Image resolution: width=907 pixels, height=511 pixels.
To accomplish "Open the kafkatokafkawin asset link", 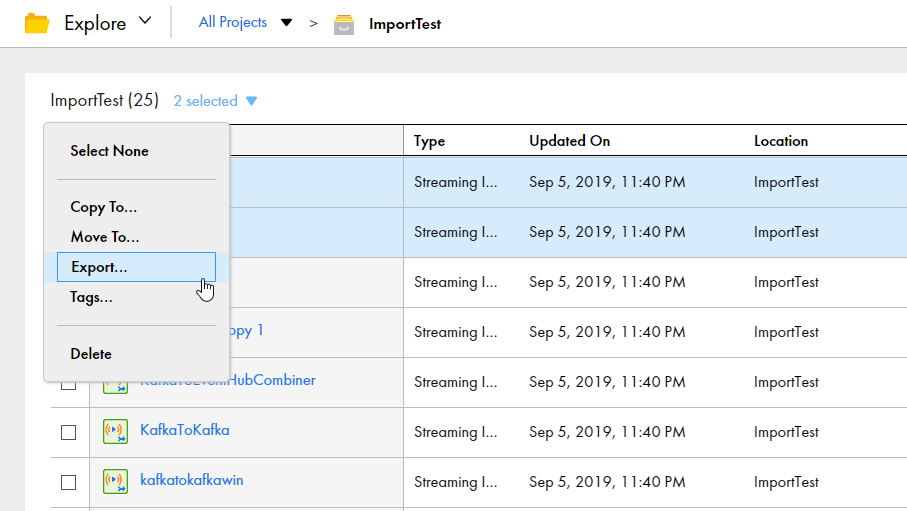I will (191, 480).
